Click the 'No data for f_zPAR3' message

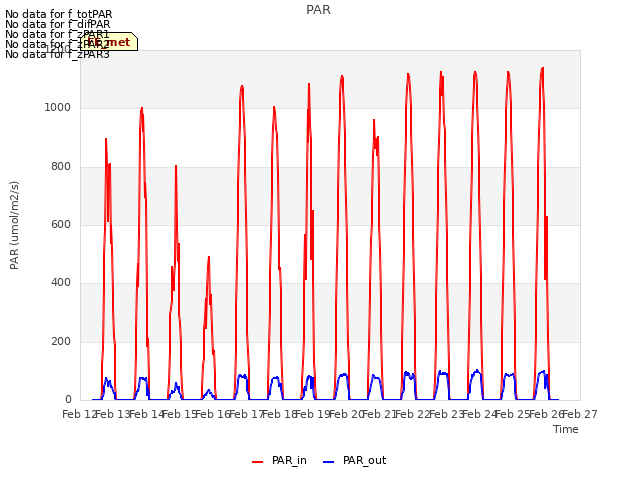coord(57,54)
